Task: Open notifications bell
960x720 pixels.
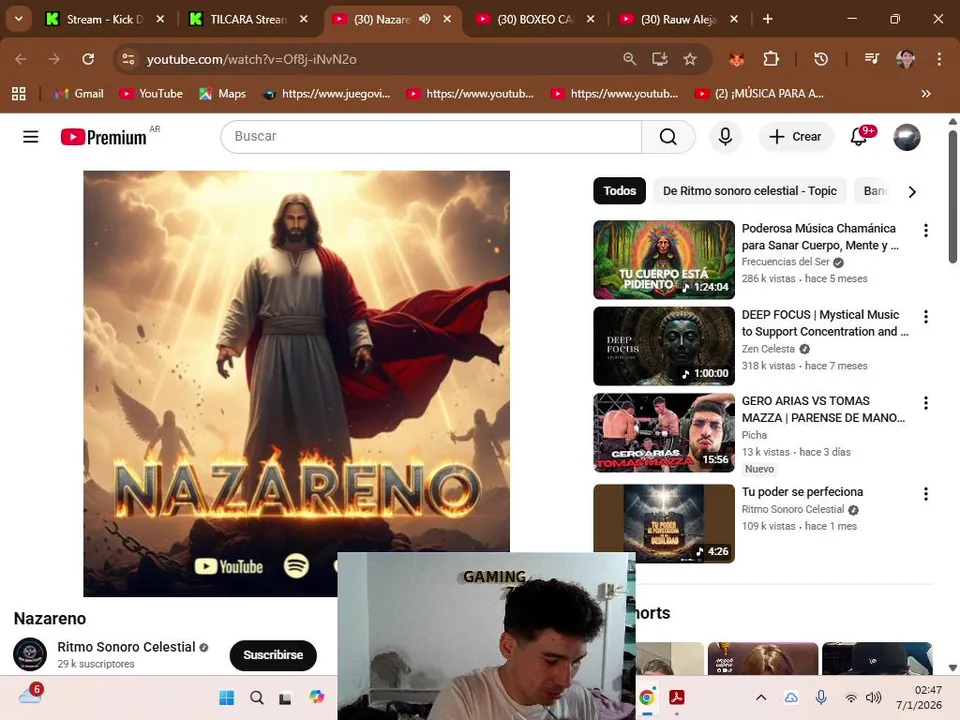Action: [859, 137]
